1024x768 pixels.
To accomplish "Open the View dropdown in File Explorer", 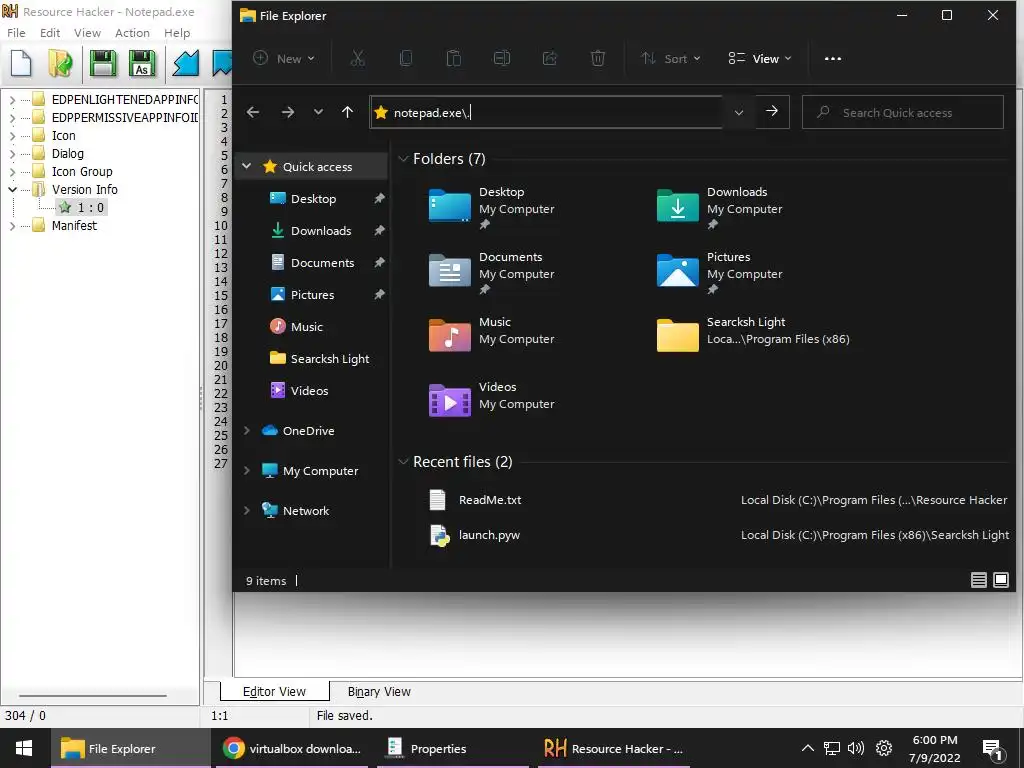I will [760, 58].
